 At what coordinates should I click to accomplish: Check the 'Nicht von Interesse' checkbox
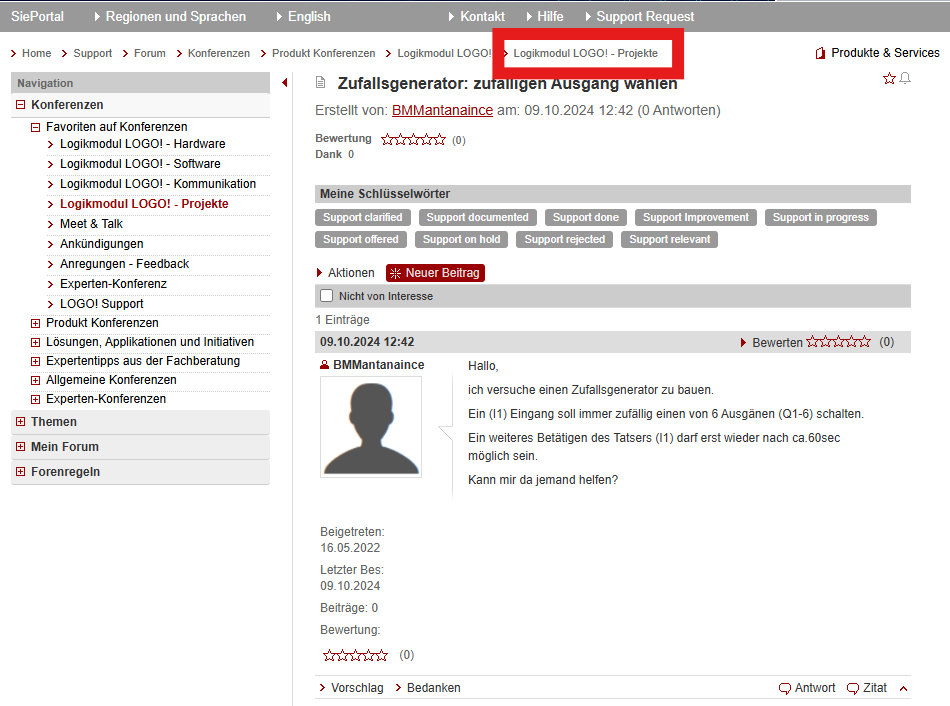(x=326, y=296)
